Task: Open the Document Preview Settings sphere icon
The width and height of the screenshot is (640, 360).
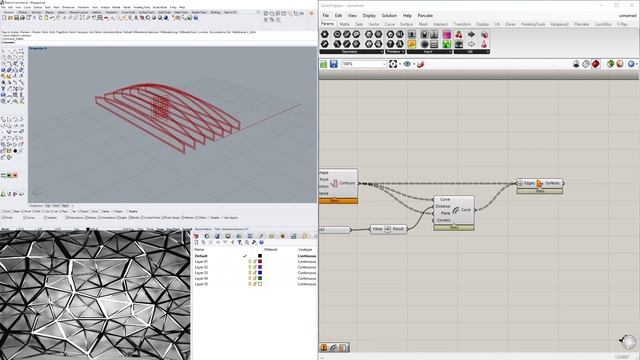Action: click(x=620, y=64)
